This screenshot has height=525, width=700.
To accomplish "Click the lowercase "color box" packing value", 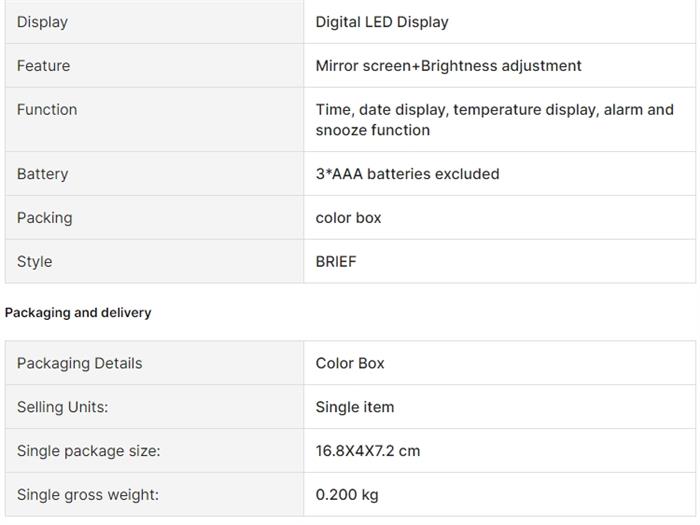I will 348,218.
